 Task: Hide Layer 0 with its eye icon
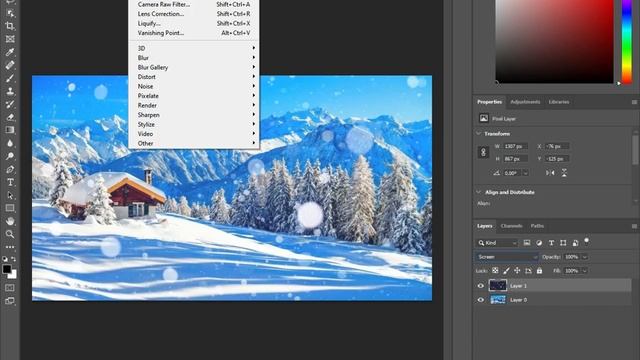480,300
